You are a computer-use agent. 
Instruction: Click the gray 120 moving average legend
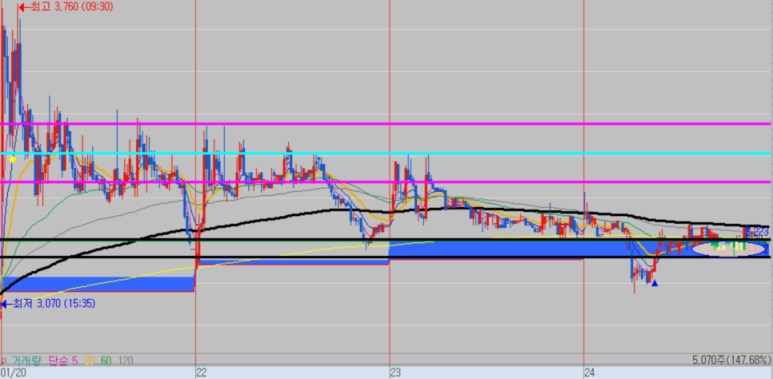click(125, 361)
